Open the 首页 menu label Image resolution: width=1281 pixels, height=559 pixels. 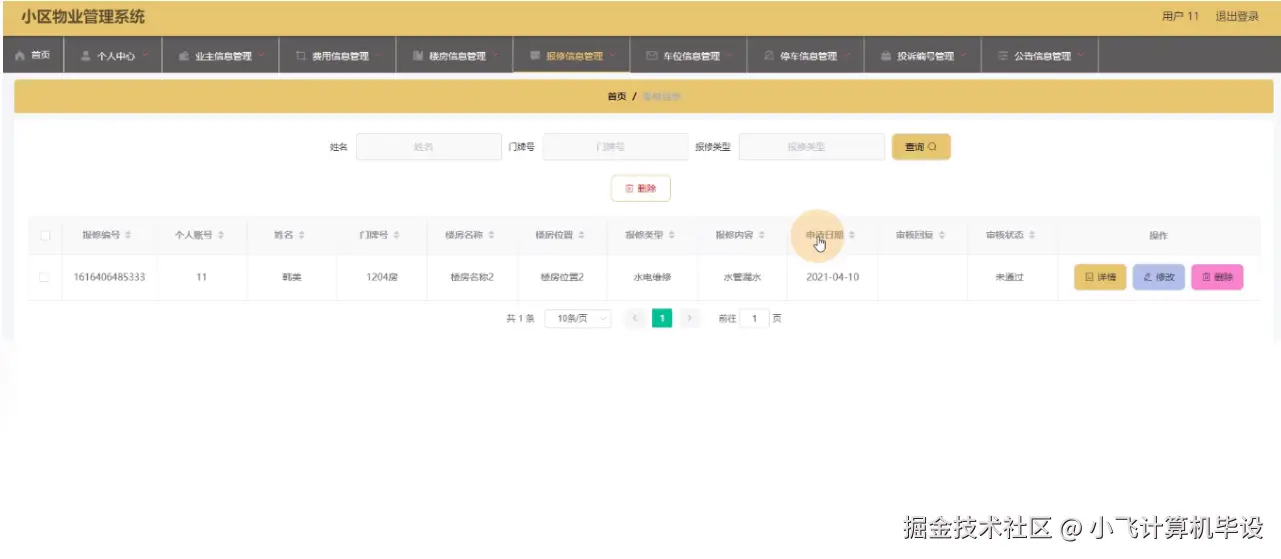pyautogui.click(x=40, y=56)
